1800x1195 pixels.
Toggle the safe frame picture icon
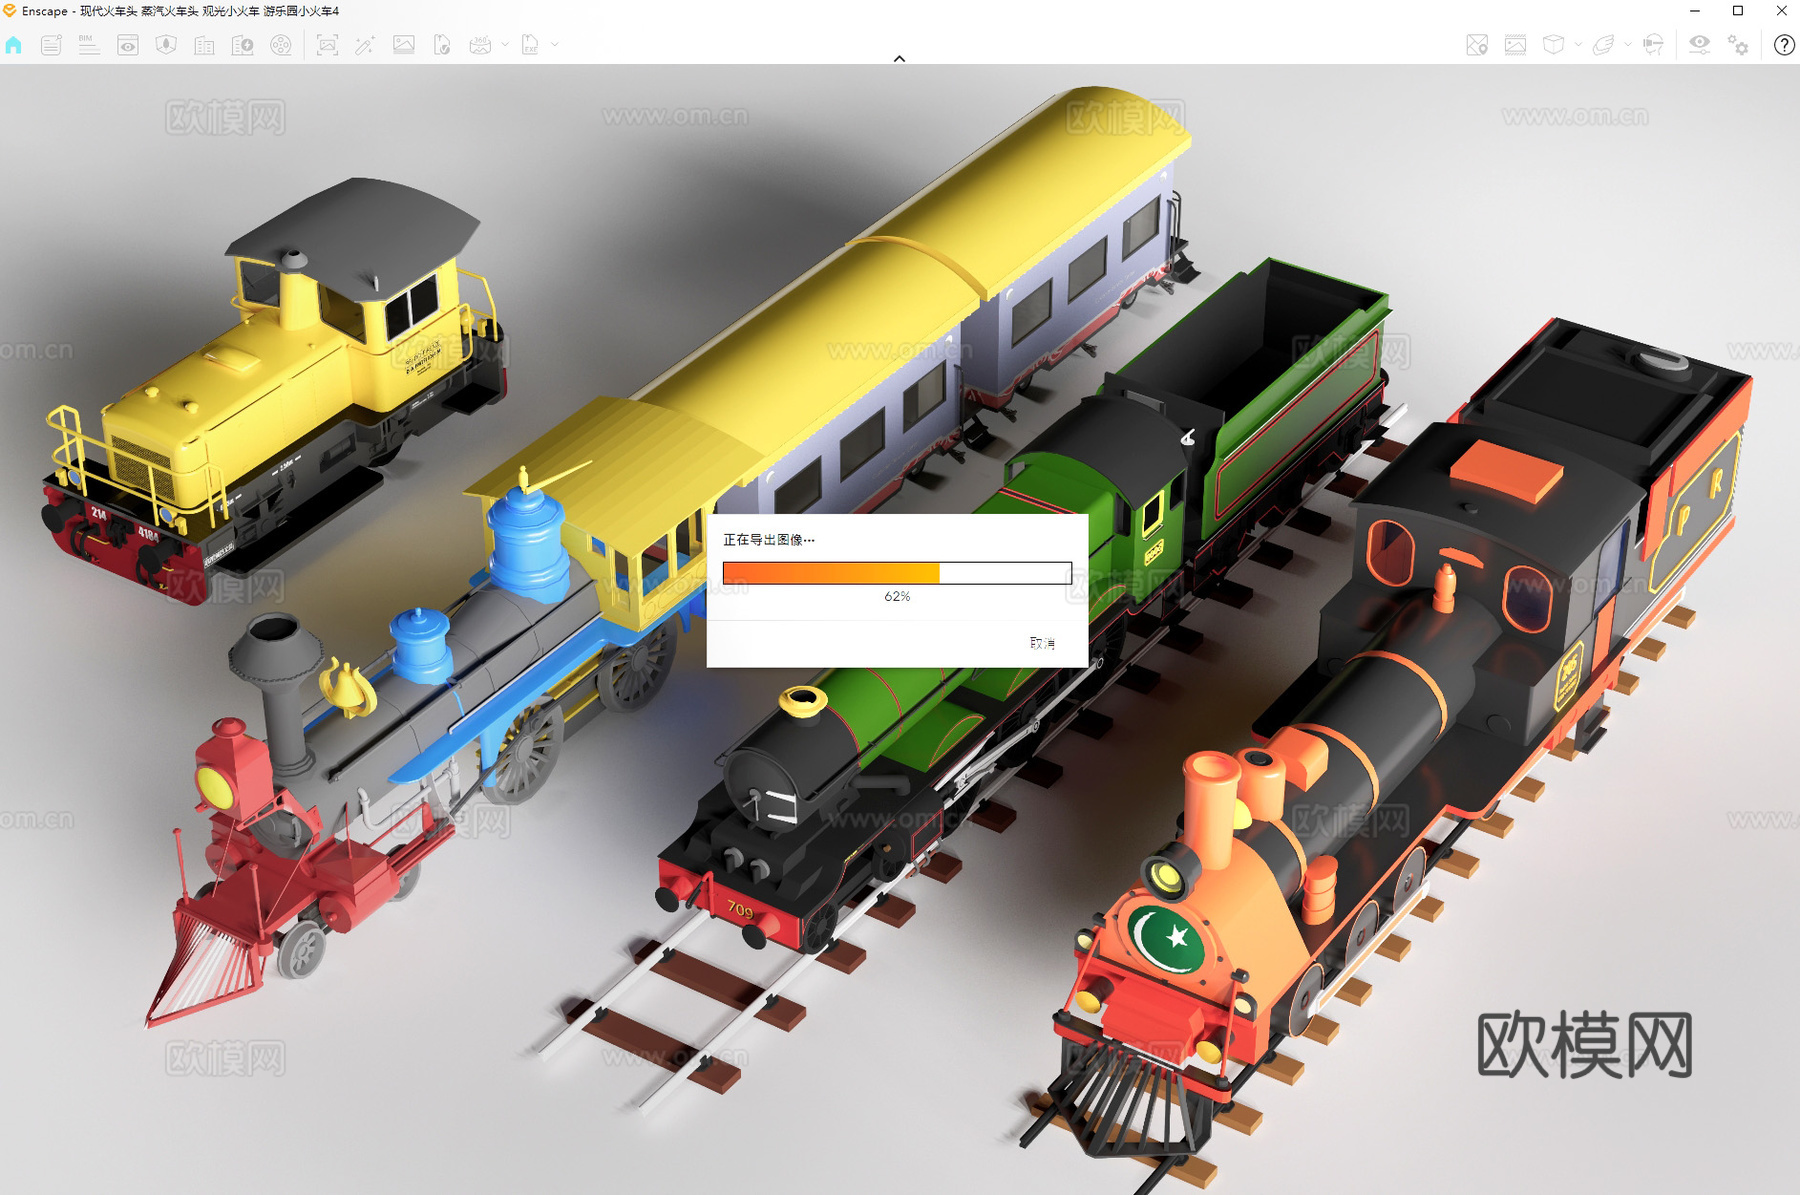pyautogui.click(x=1515, y=45)
